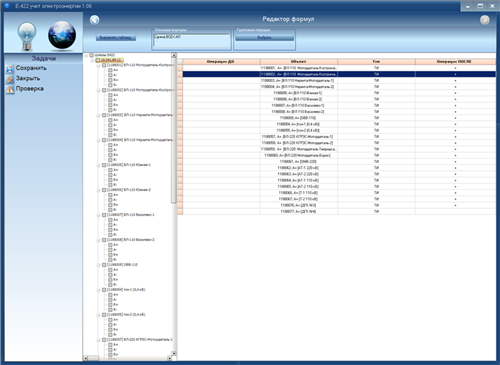This screenshot has height=365, width=500.
Task: Collapse the [1188057] ВЛ-220 КГРЭС-Мотордеталь node
Action: [99, 340]
